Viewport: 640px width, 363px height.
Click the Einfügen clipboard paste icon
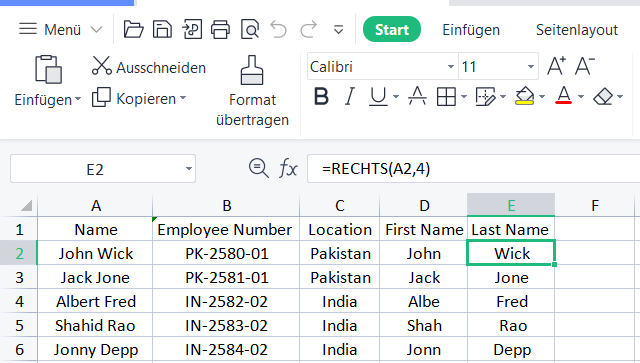pos(48,69)
